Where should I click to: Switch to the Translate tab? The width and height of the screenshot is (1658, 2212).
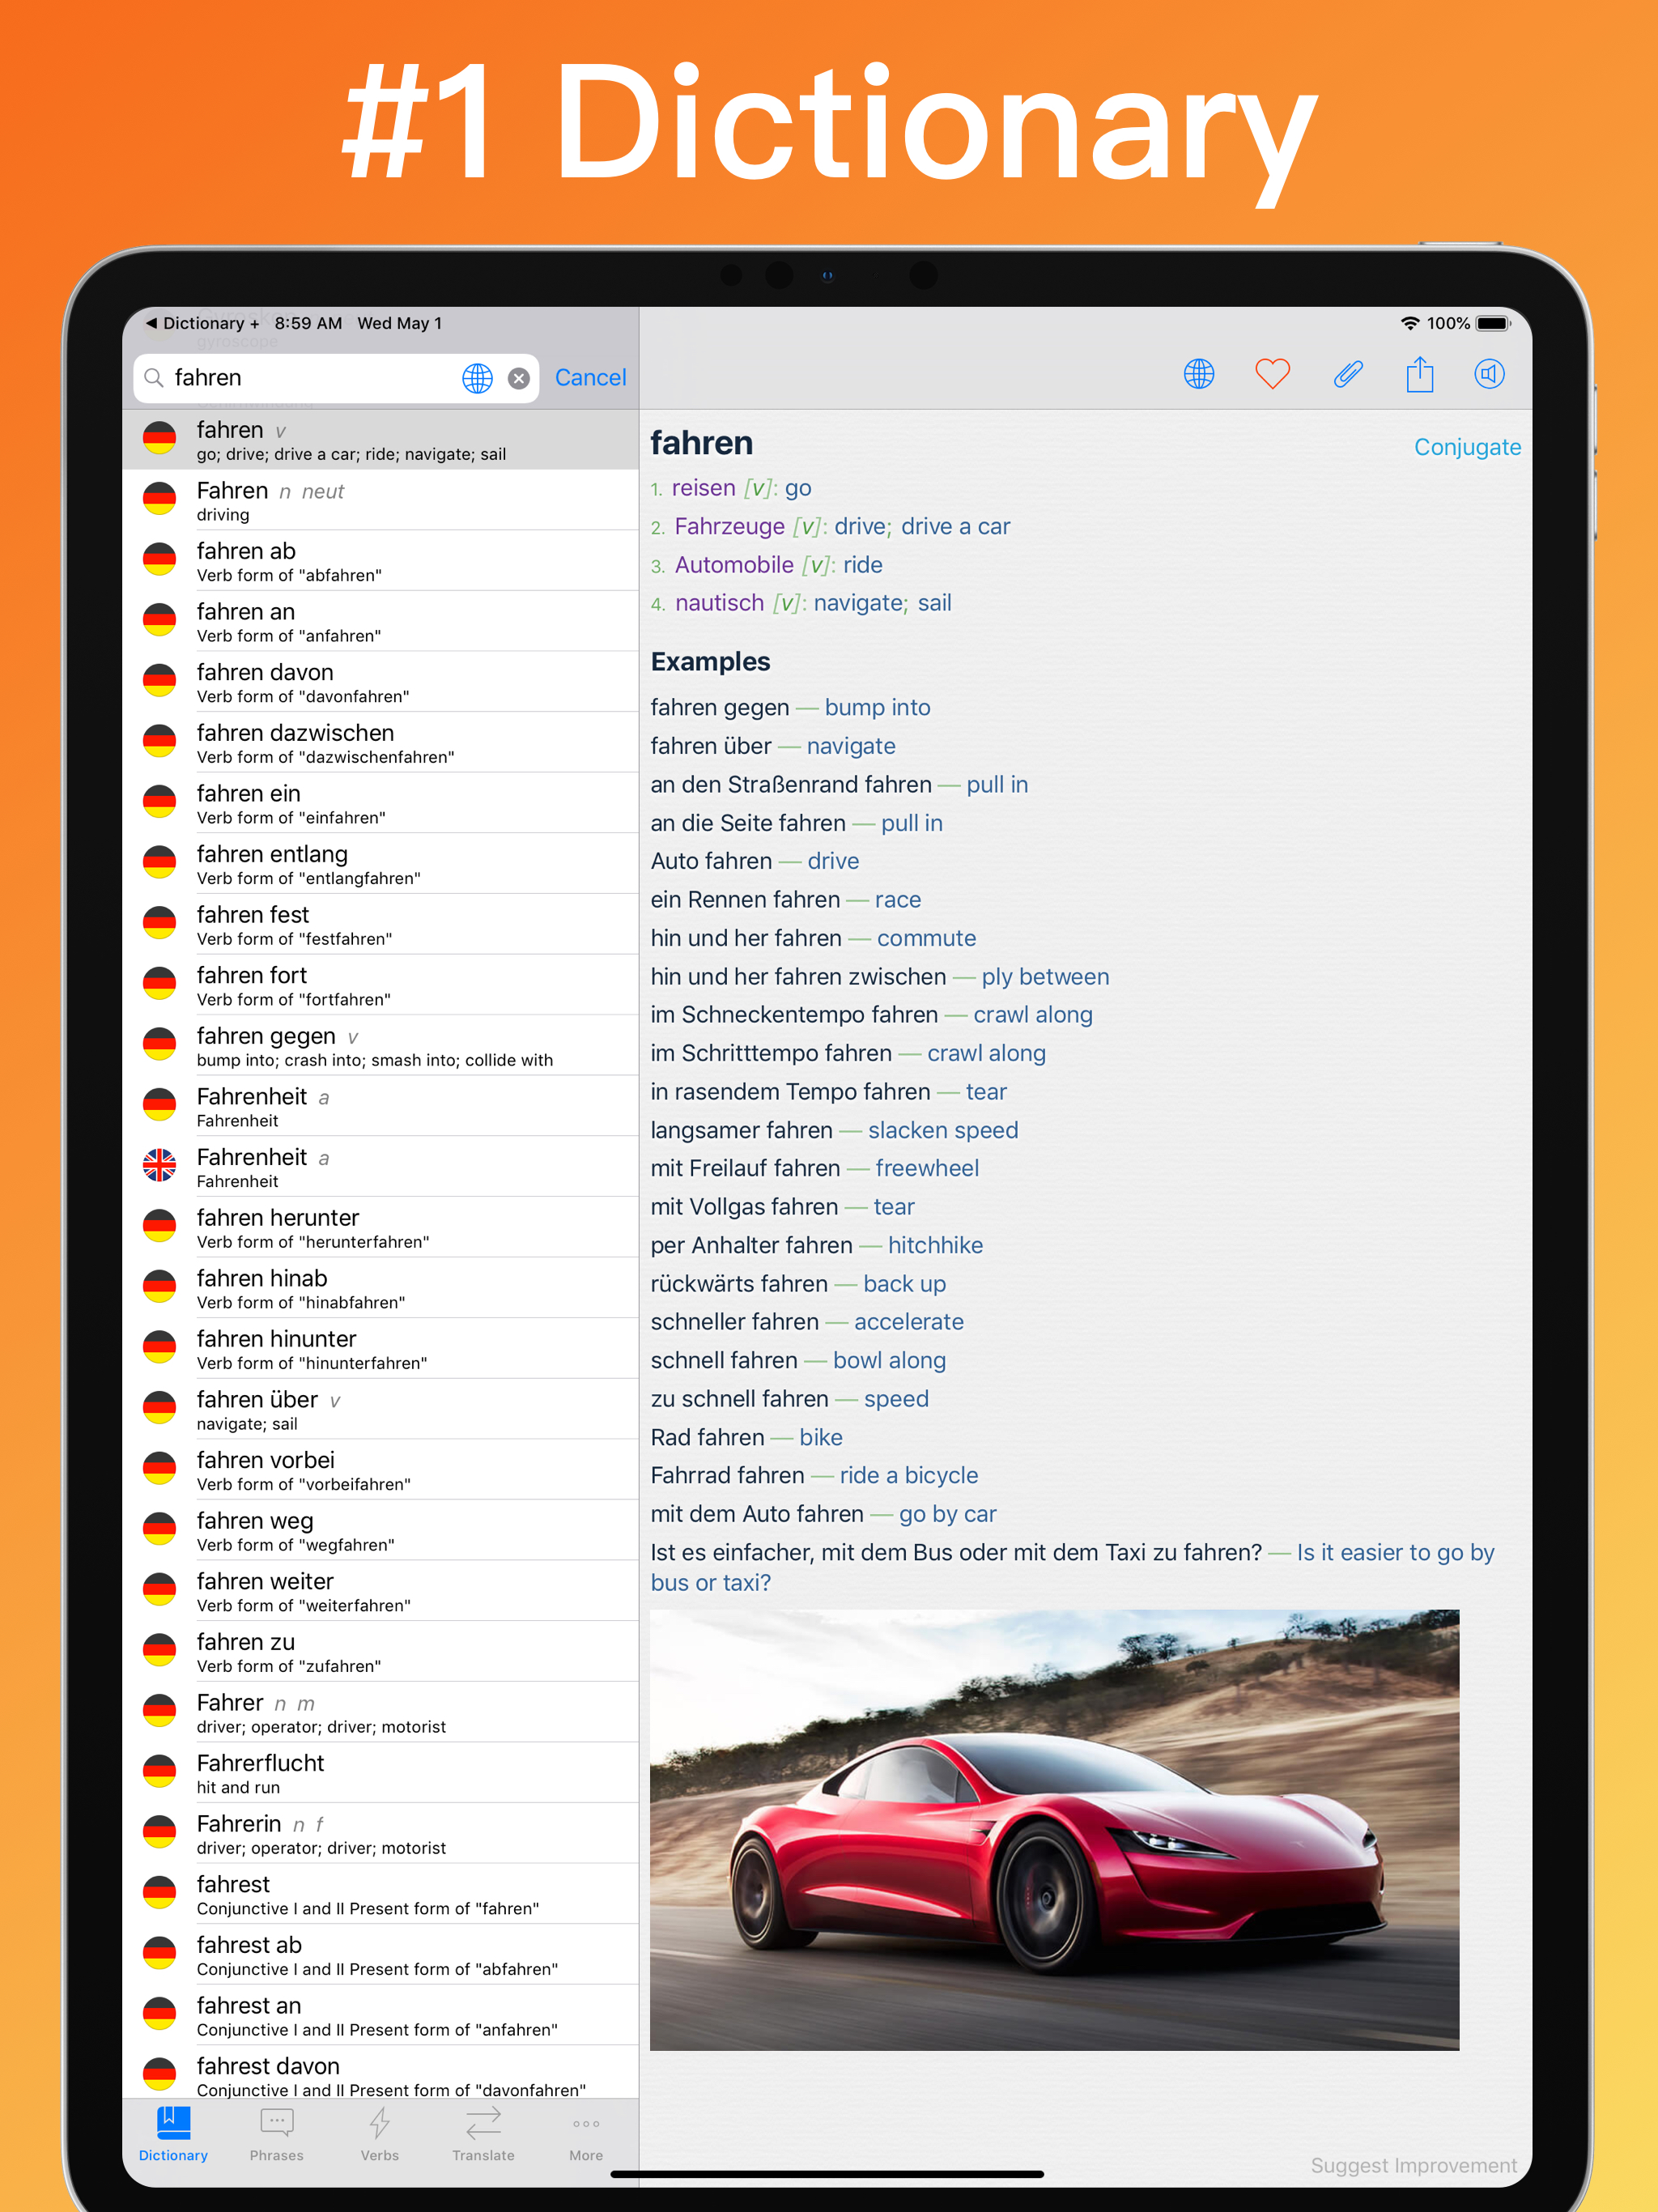(483, 2134)
